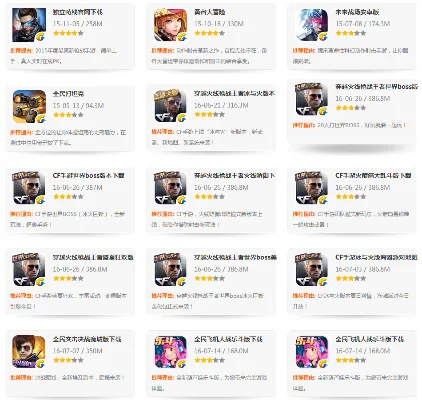Click the star rating under 16-07-07 / 350M
Image resolution: width=422 pixels, height=400 pixels.
click(x=68, y=360)
